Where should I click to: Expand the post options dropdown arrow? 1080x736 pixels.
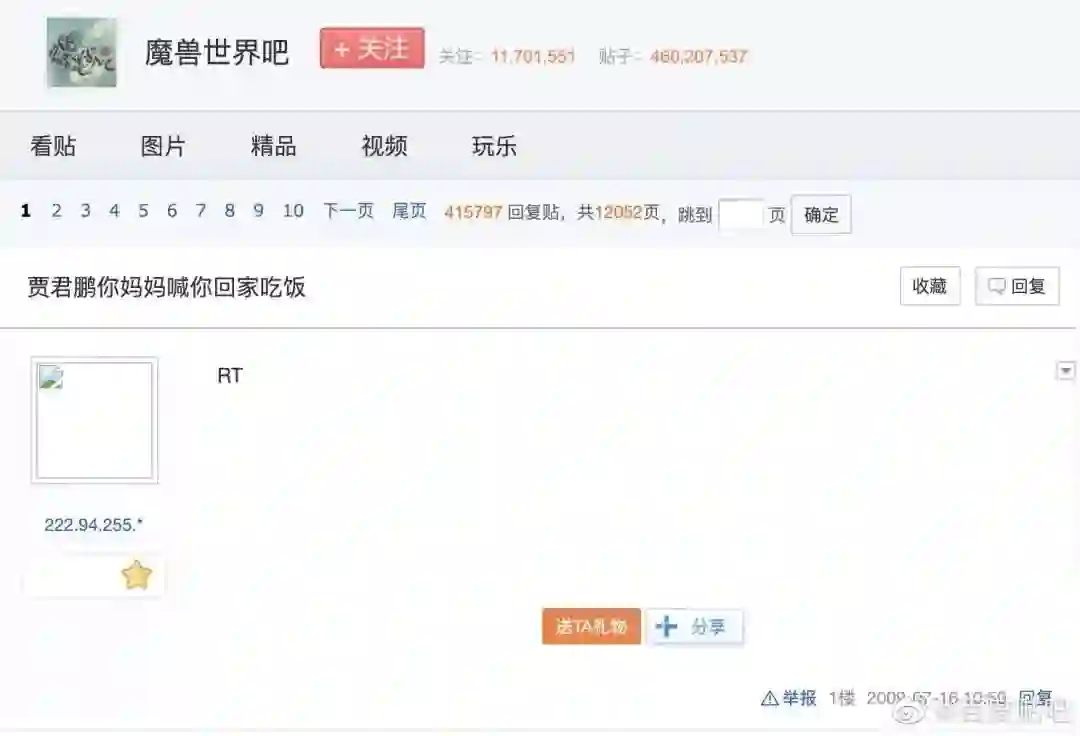[x=1066, y=371]
